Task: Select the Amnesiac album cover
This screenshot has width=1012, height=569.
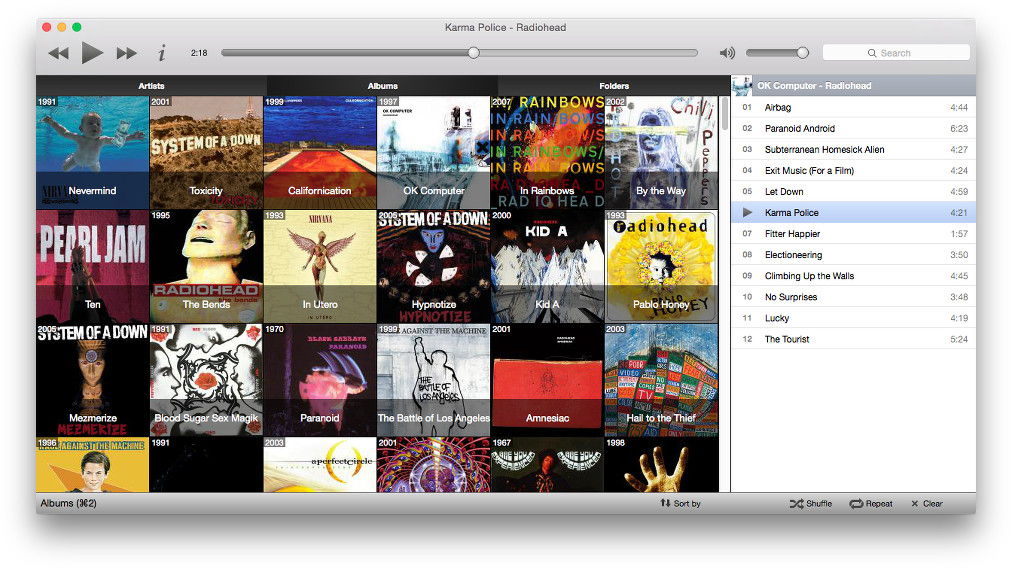Action: [x=547, y=379]
